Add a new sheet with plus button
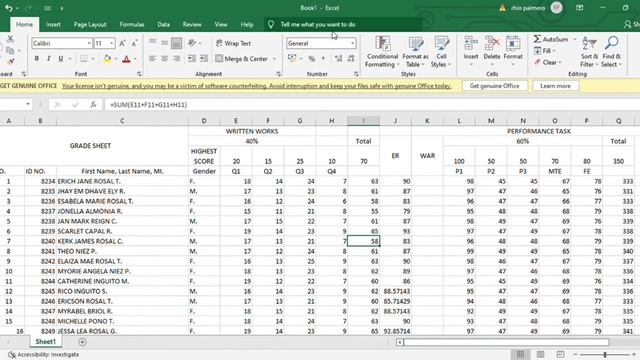The height and width of the screenshot is (360, 640). 82,342
